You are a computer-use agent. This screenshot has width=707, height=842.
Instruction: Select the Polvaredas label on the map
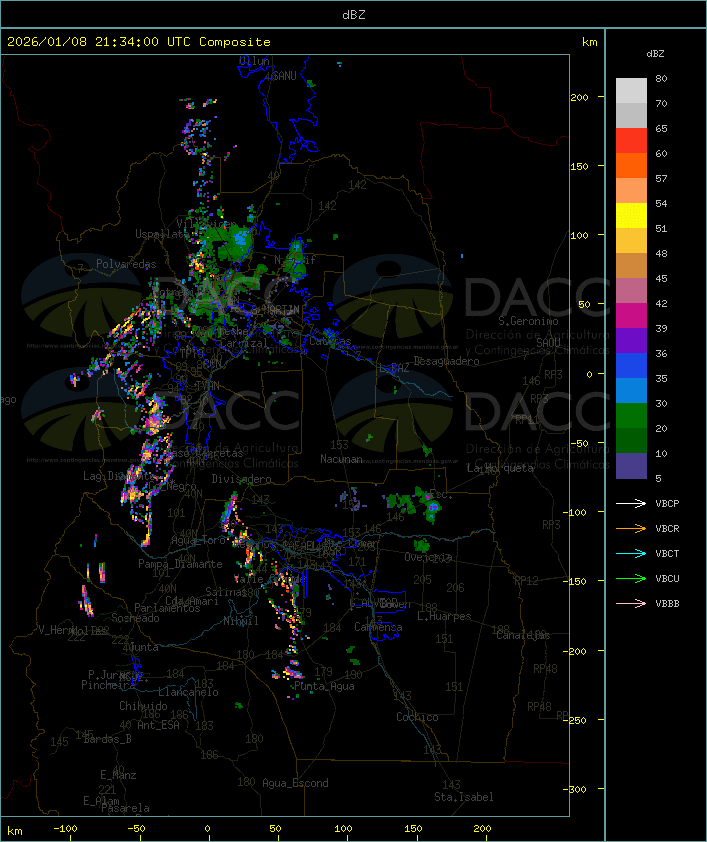126,264
